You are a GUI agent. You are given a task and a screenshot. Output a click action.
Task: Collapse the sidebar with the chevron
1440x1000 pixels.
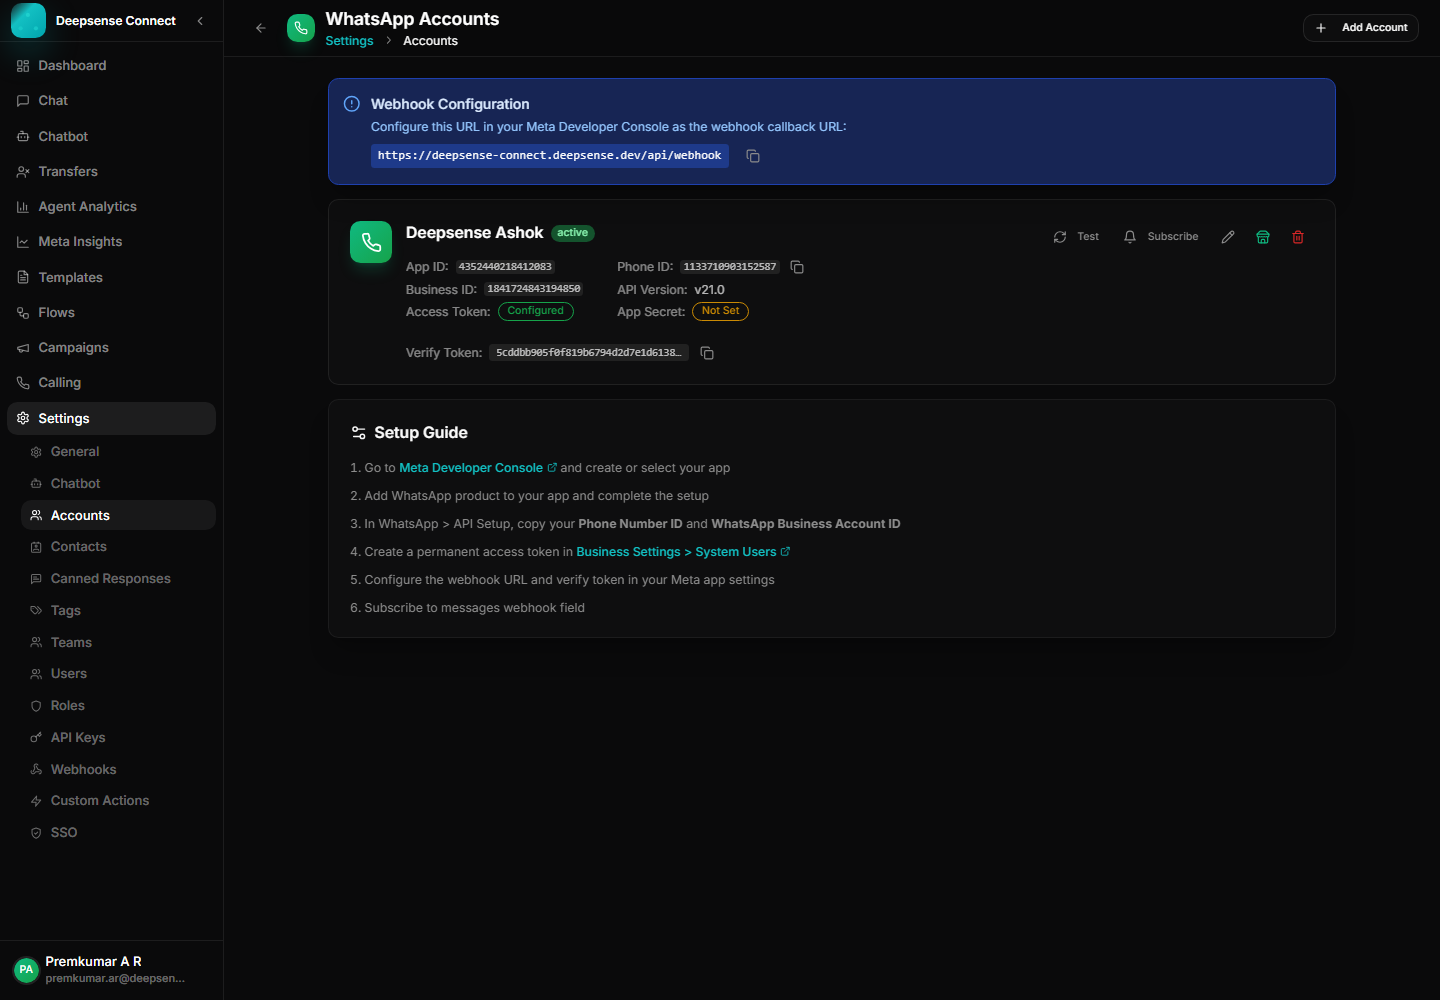pyautogui.click(x=198, y=20)
